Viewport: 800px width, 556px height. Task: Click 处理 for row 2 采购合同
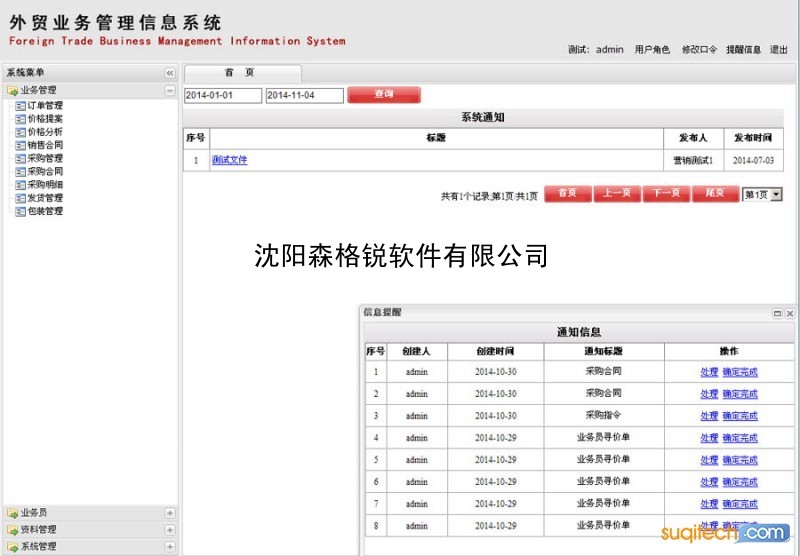tap(709, 394)
